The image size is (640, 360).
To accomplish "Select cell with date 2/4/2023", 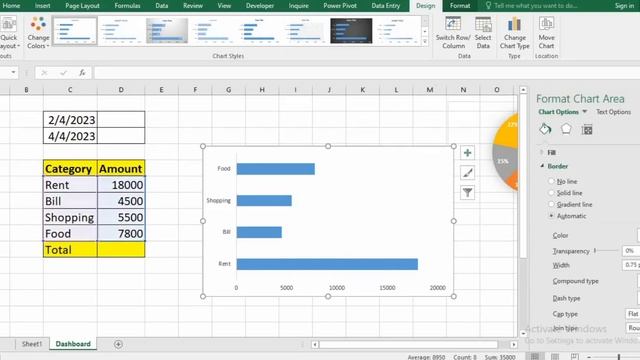I will 70,120.
